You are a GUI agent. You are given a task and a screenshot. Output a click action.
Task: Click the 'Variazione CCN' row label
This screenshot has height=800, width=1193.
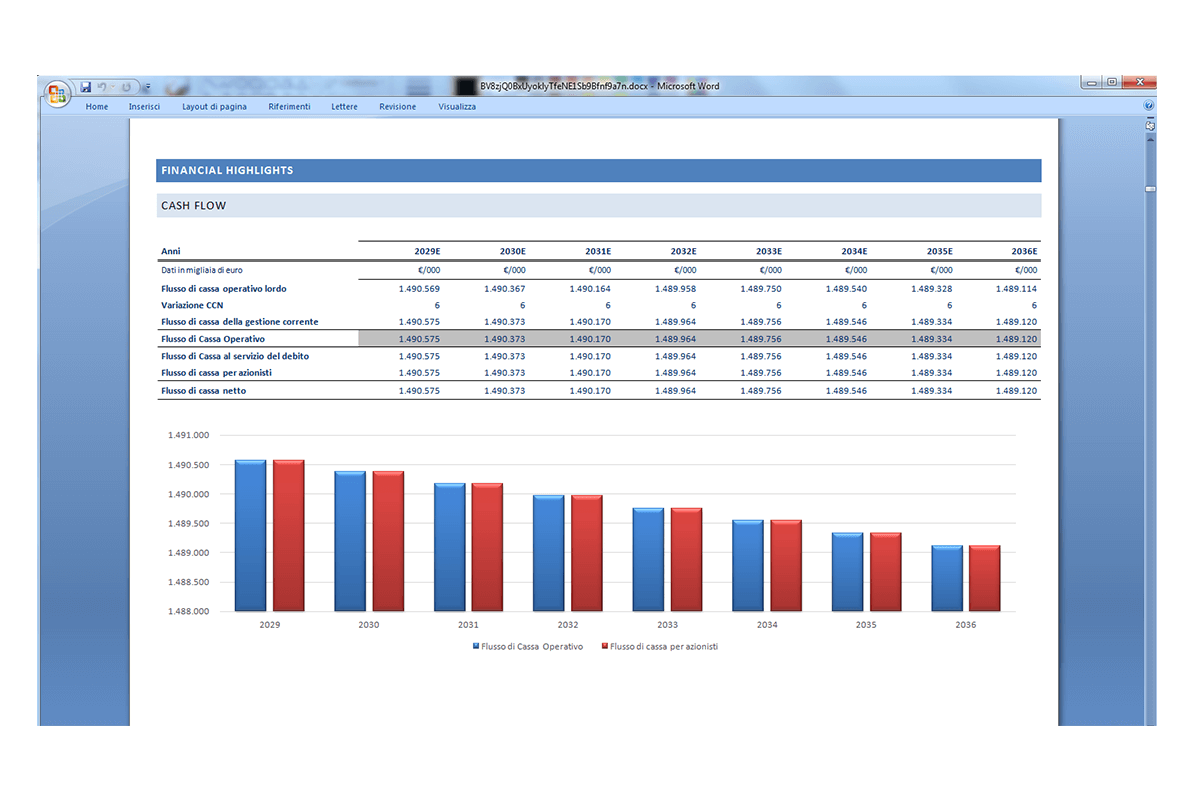click(192, 305)
